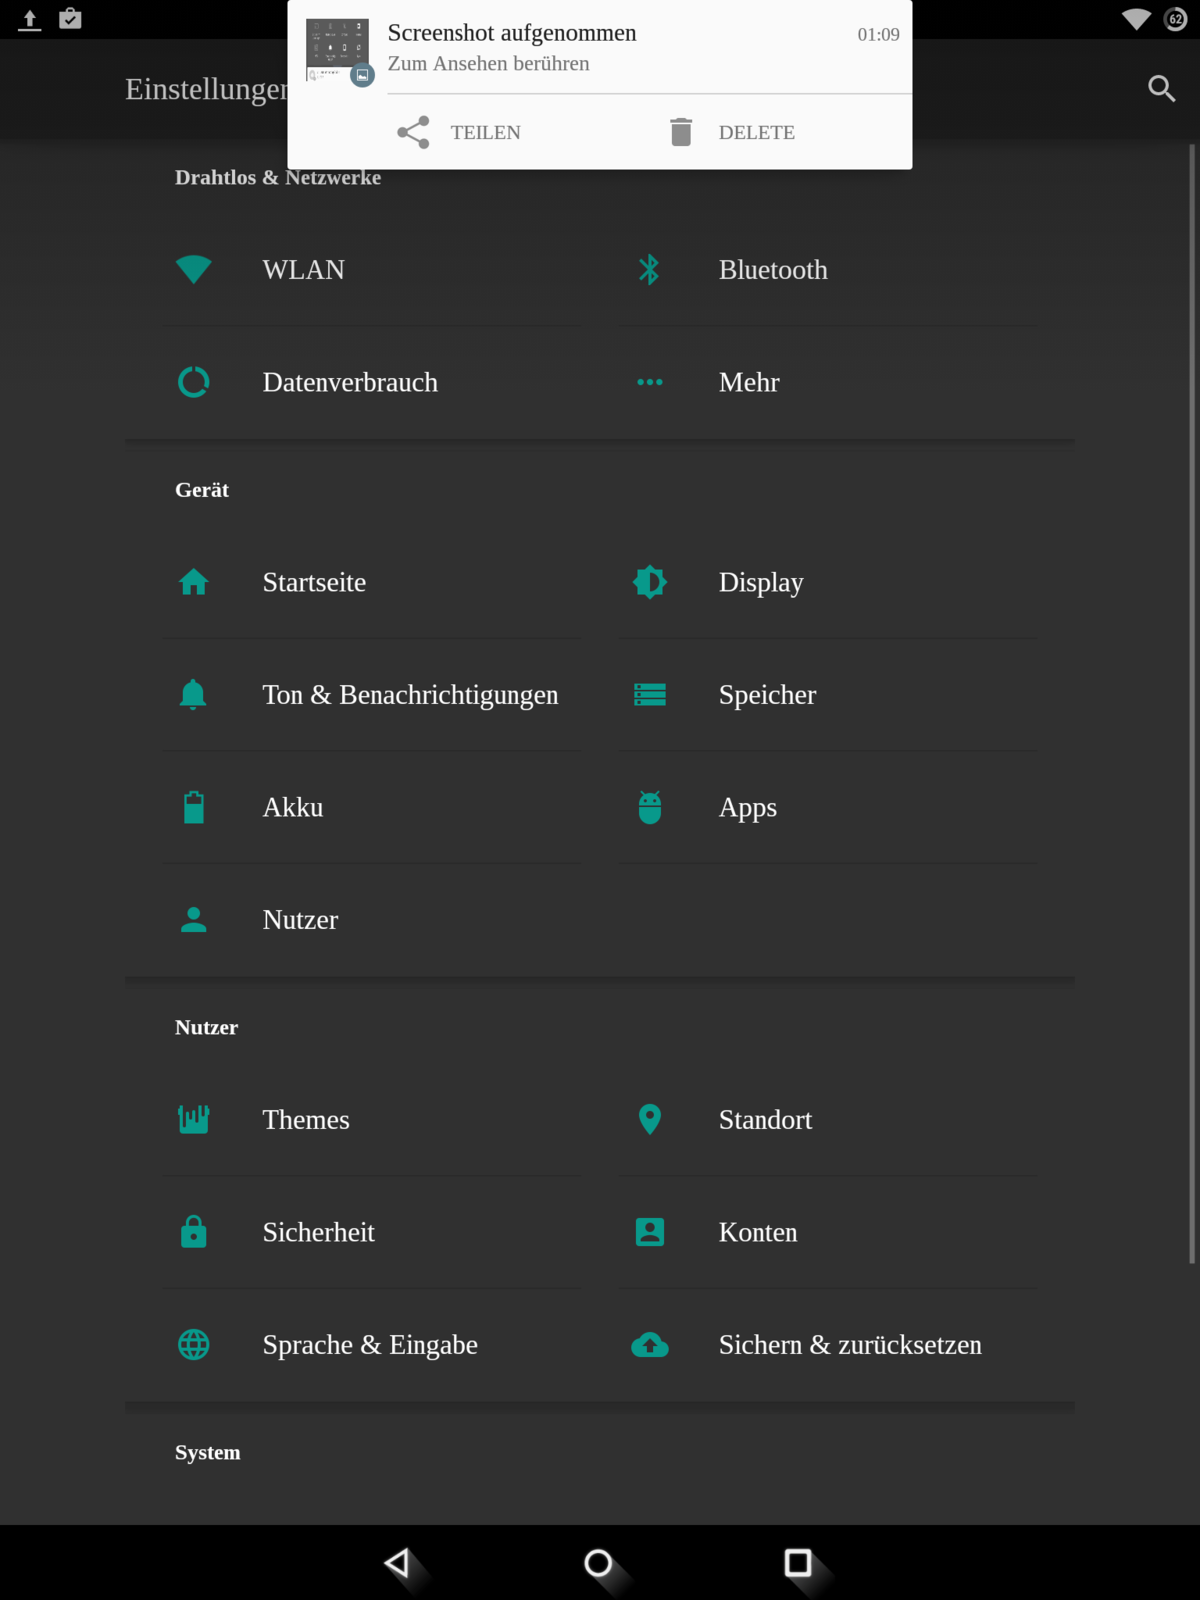Open the Mehr settings entry
This screenshot has width=1200, height=1600.
coord(748,382)
